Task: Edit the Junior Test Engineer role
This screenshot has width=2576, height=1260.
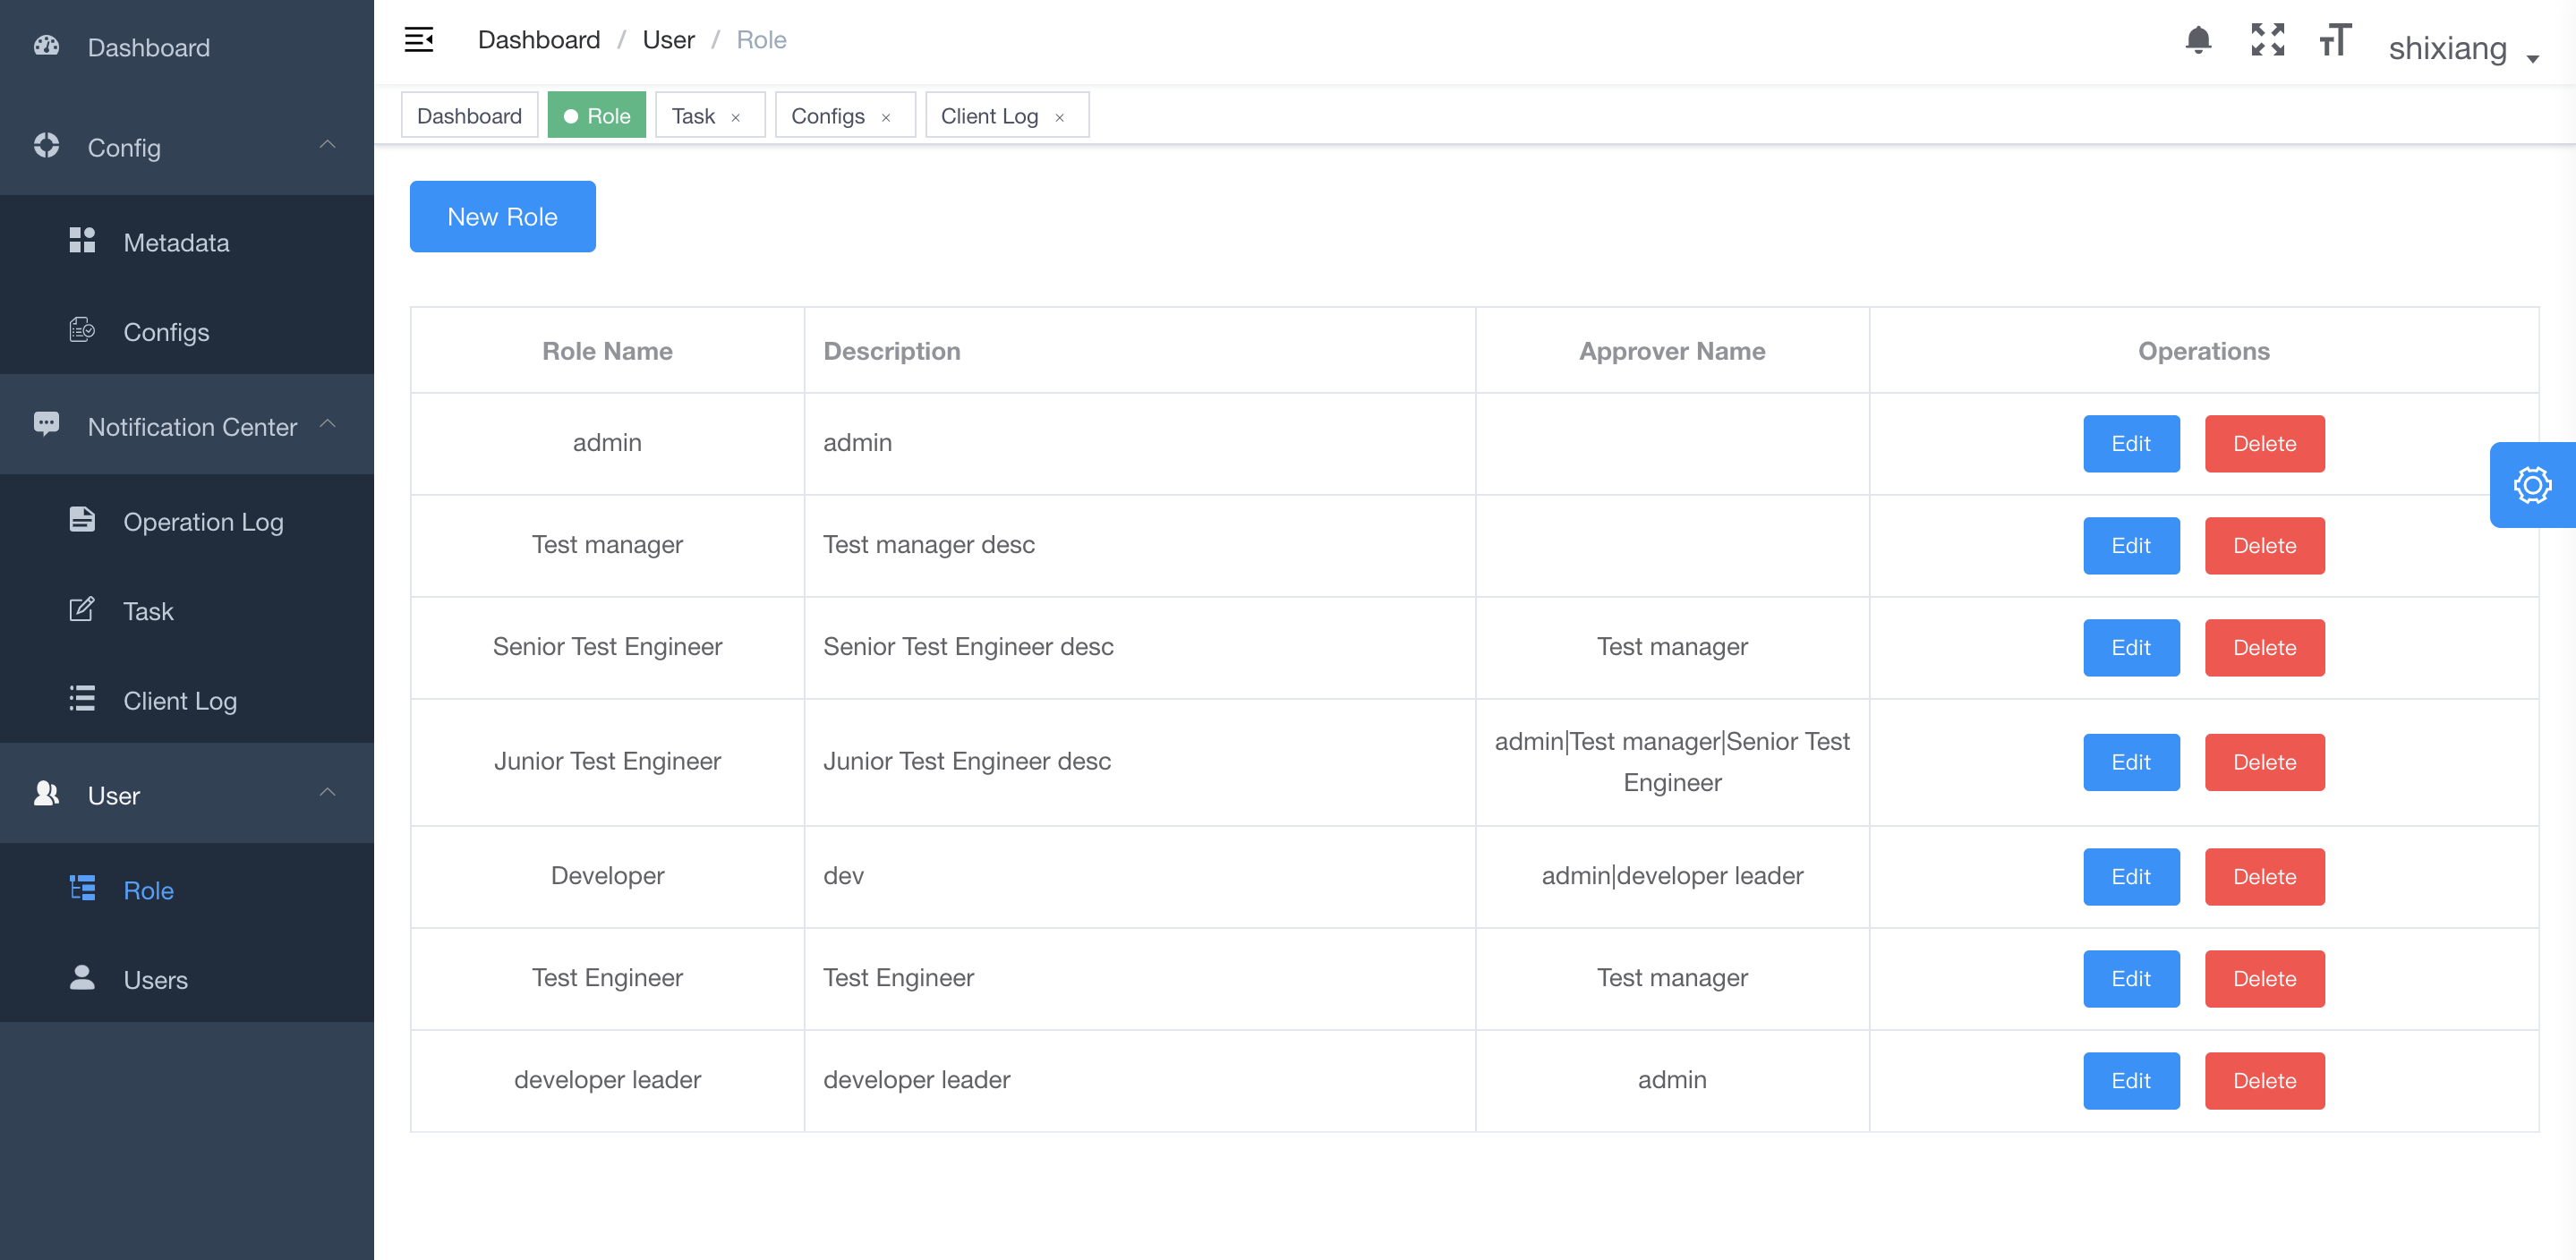Action: coord(2130,762)
